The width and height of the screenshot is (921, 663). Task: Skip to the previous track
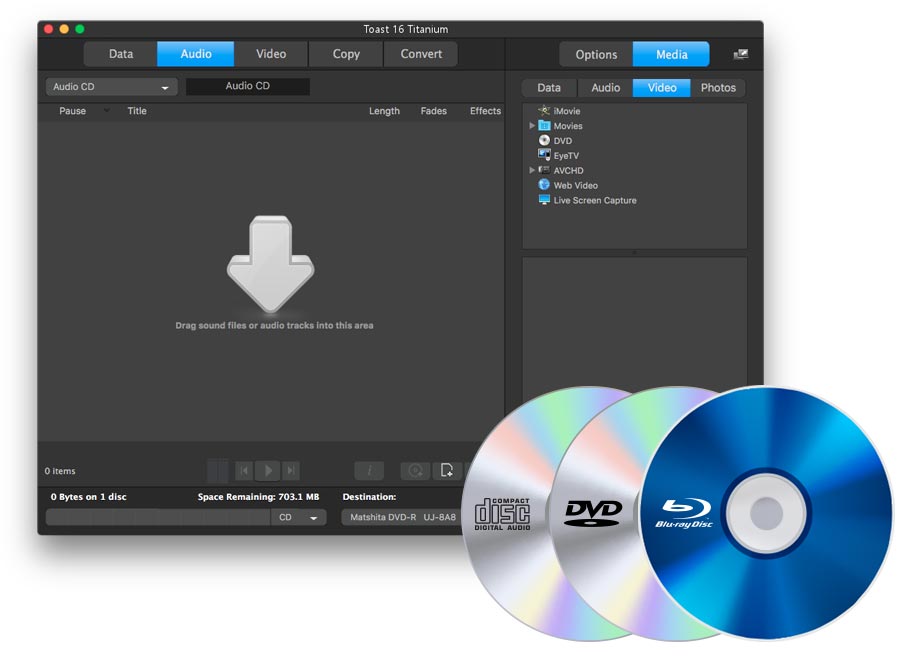click(244, 470)
